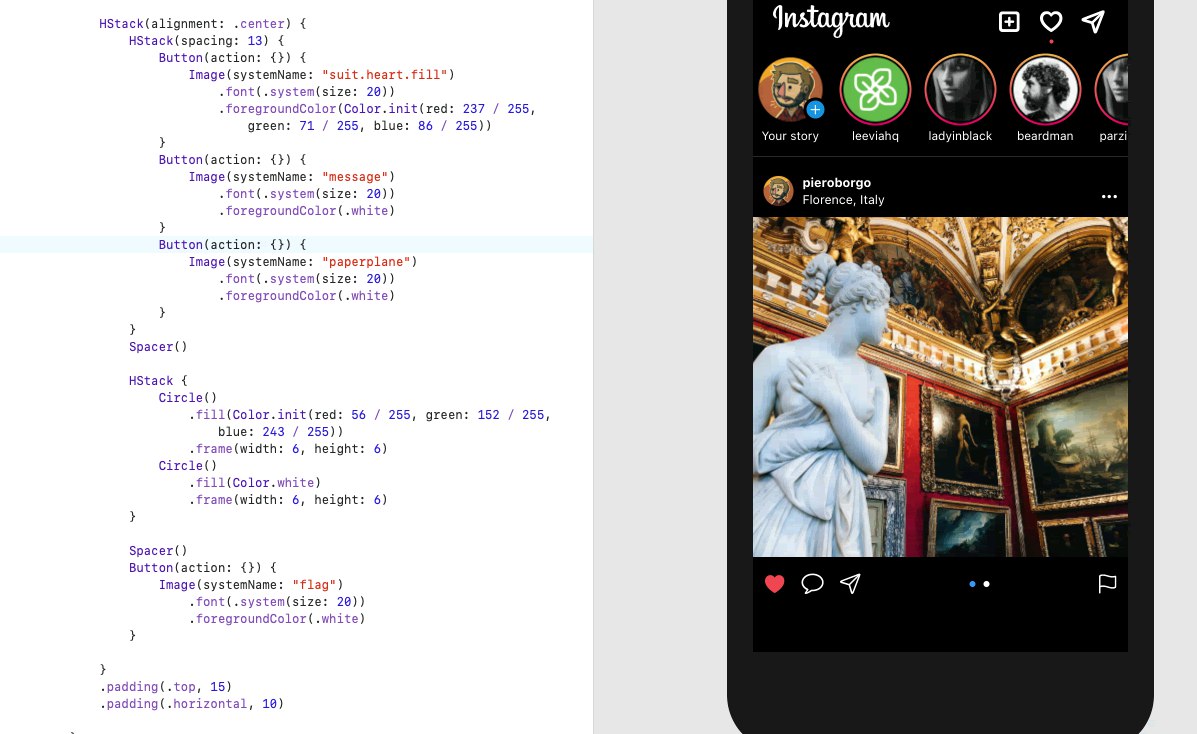Tap the post photo of the statue
1197x734 pixels.
940,387
